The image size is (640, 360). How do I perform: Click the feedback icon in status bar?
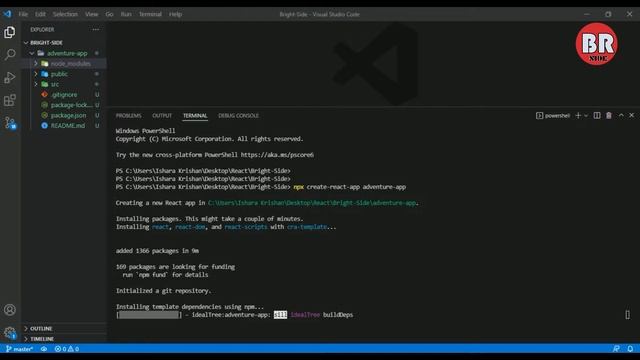tap(616, 349)
